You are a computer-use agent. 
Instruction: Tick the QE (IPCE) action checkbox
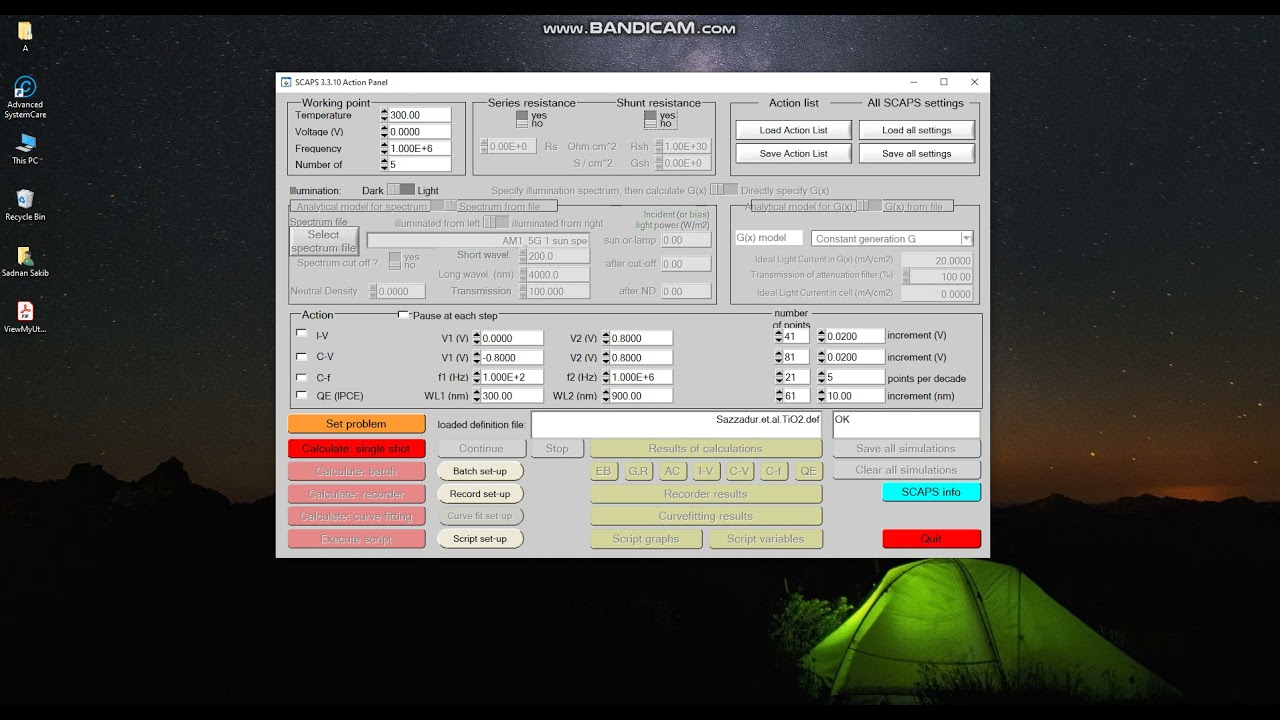click(x=302, y=395)
